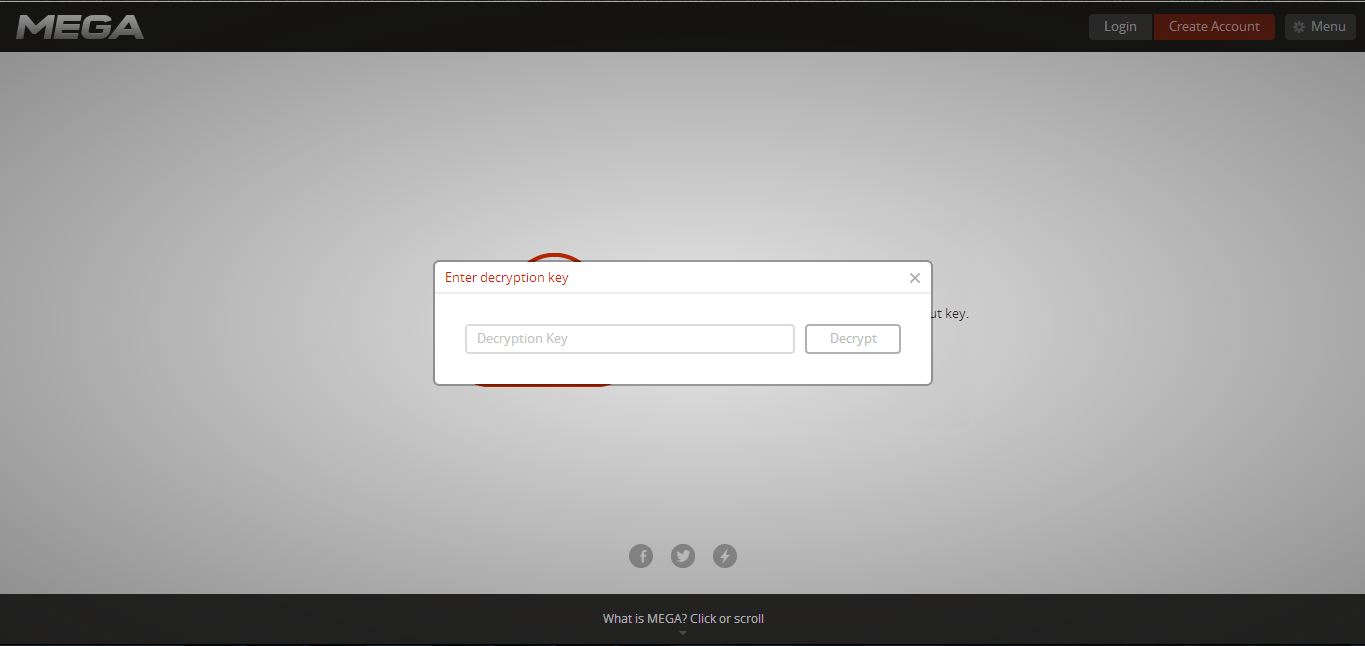Click empty space in the dark footer bar
The image size is (1365, 646).
coord(300,620)
